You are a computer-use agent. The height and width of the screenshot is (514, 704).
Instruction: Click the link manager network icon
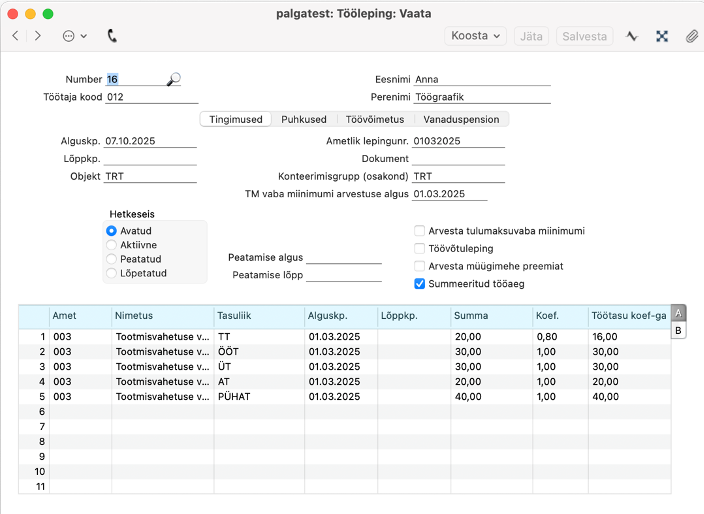(662, 36)
